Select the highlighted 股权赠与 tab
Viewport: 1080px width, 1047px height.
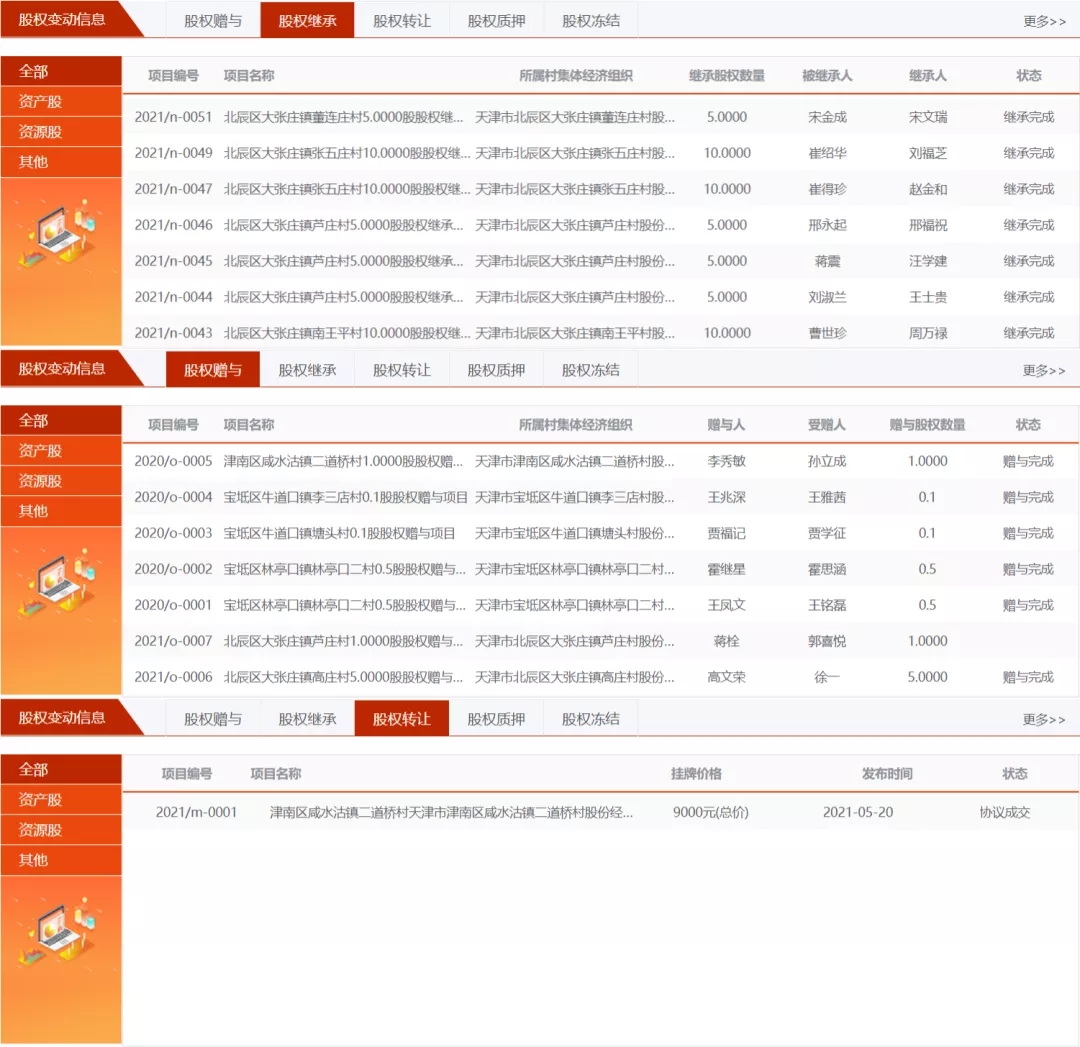click(212, 370)
